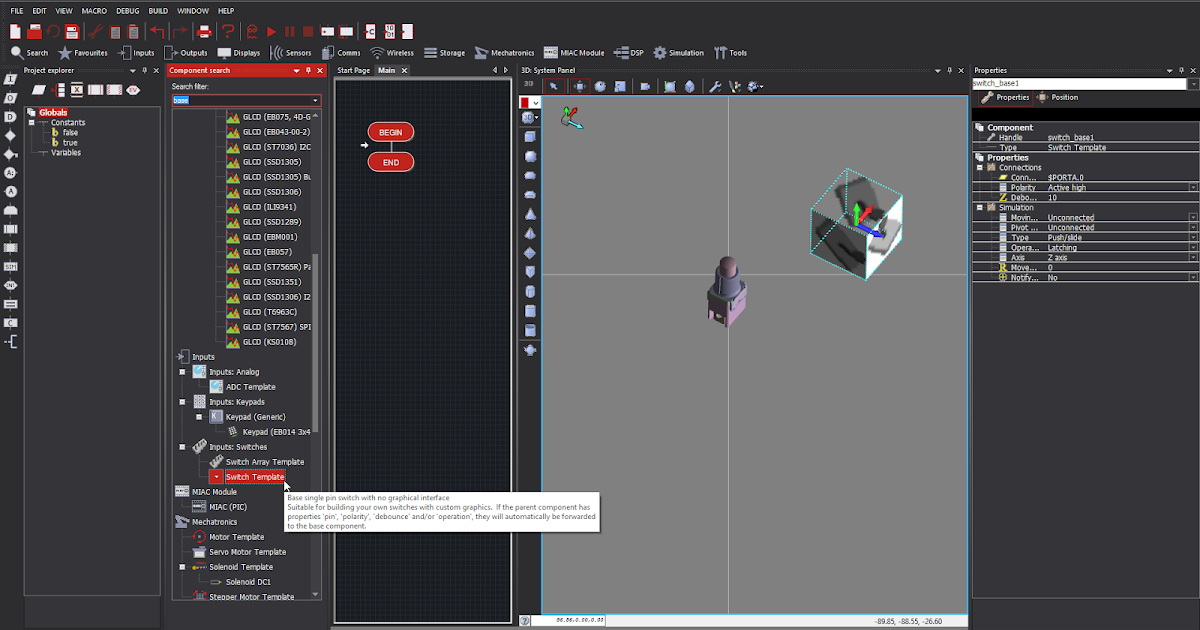Open the VIEW menu
Image resolution: width=1200 pixels, height=630 pixels.
pyautogui.click(x=65, y=10)
